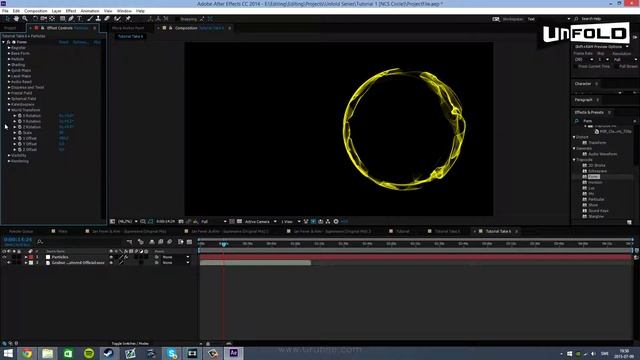Select the Type tool
The height and width of the screenshot is (360, 640).
[x=80, y=19]
